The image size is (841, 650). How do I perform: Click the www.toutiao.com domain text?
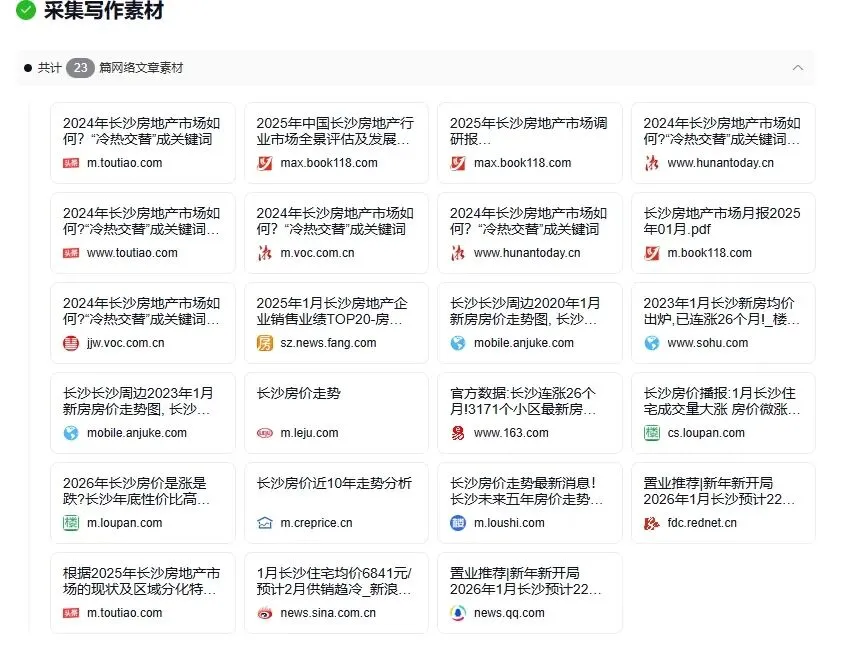pyautogui.click(x=132, y=253)
